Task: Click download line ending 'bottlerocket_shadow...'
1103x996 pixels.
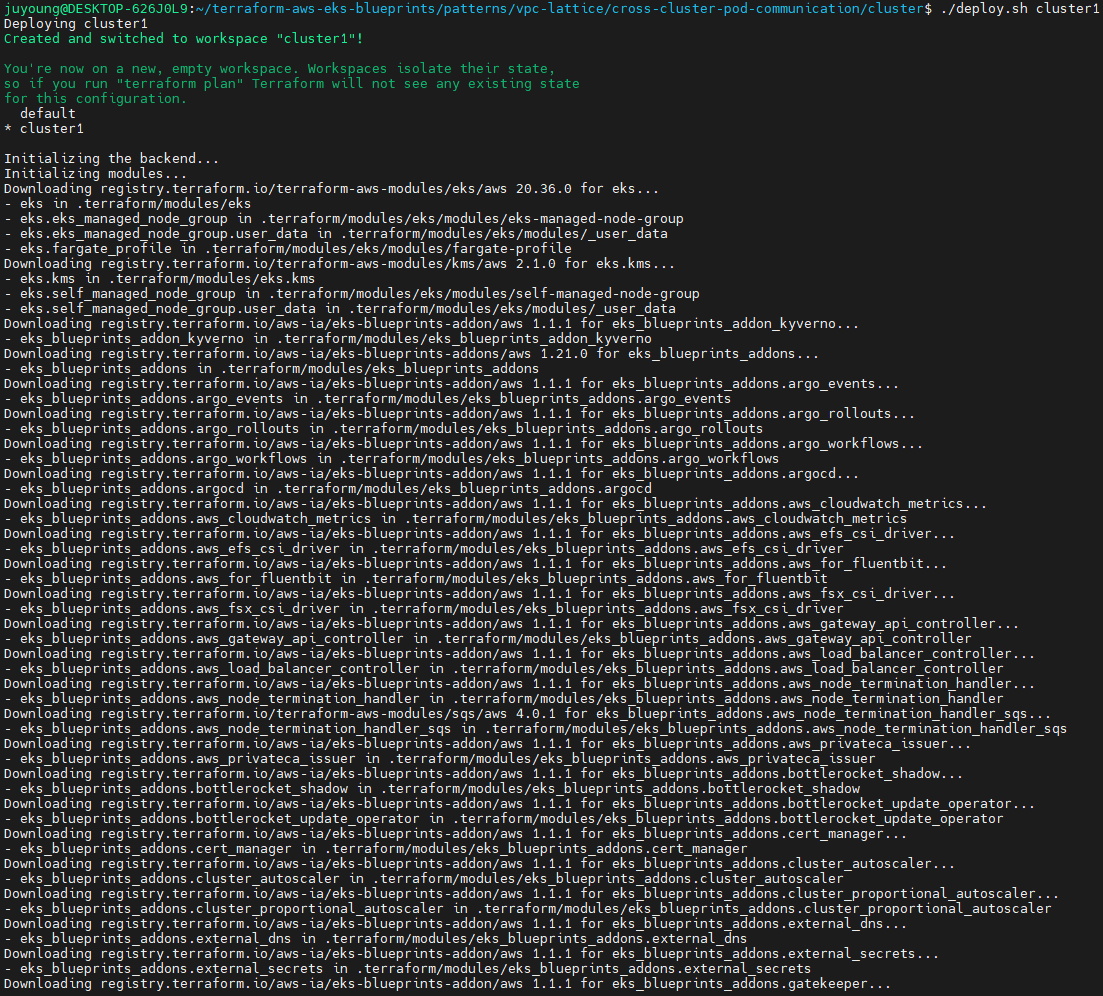Action: coord(483,774)
